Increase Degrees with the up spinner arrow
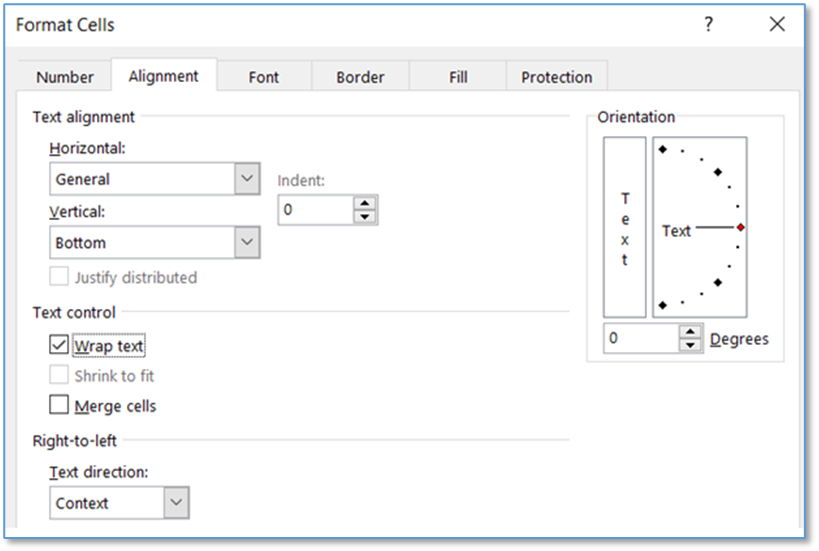 click(691, 332)
